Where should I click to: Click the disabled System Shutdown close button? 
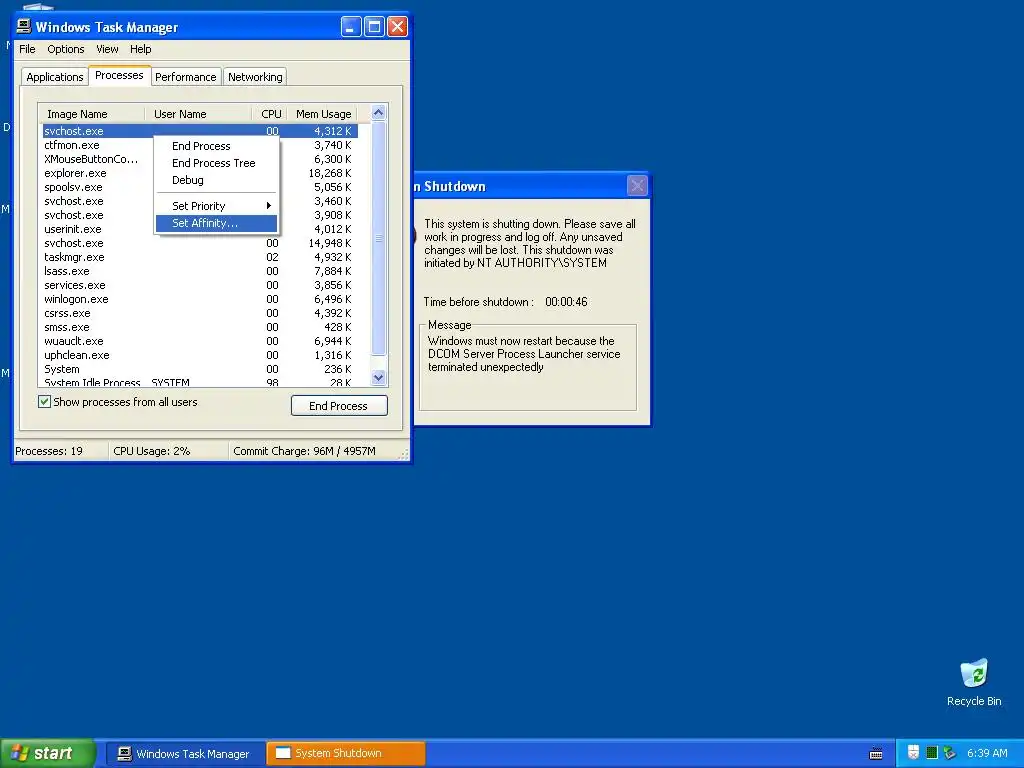click(x=637, y=186)
